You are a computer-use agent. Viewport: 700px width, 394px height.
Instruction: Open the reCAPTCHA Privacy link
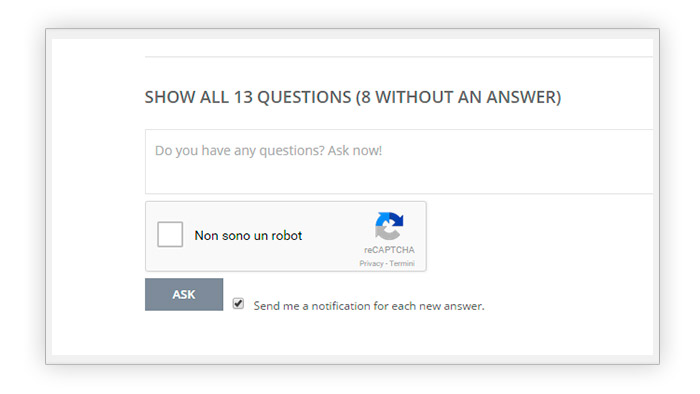click(371, 264)
